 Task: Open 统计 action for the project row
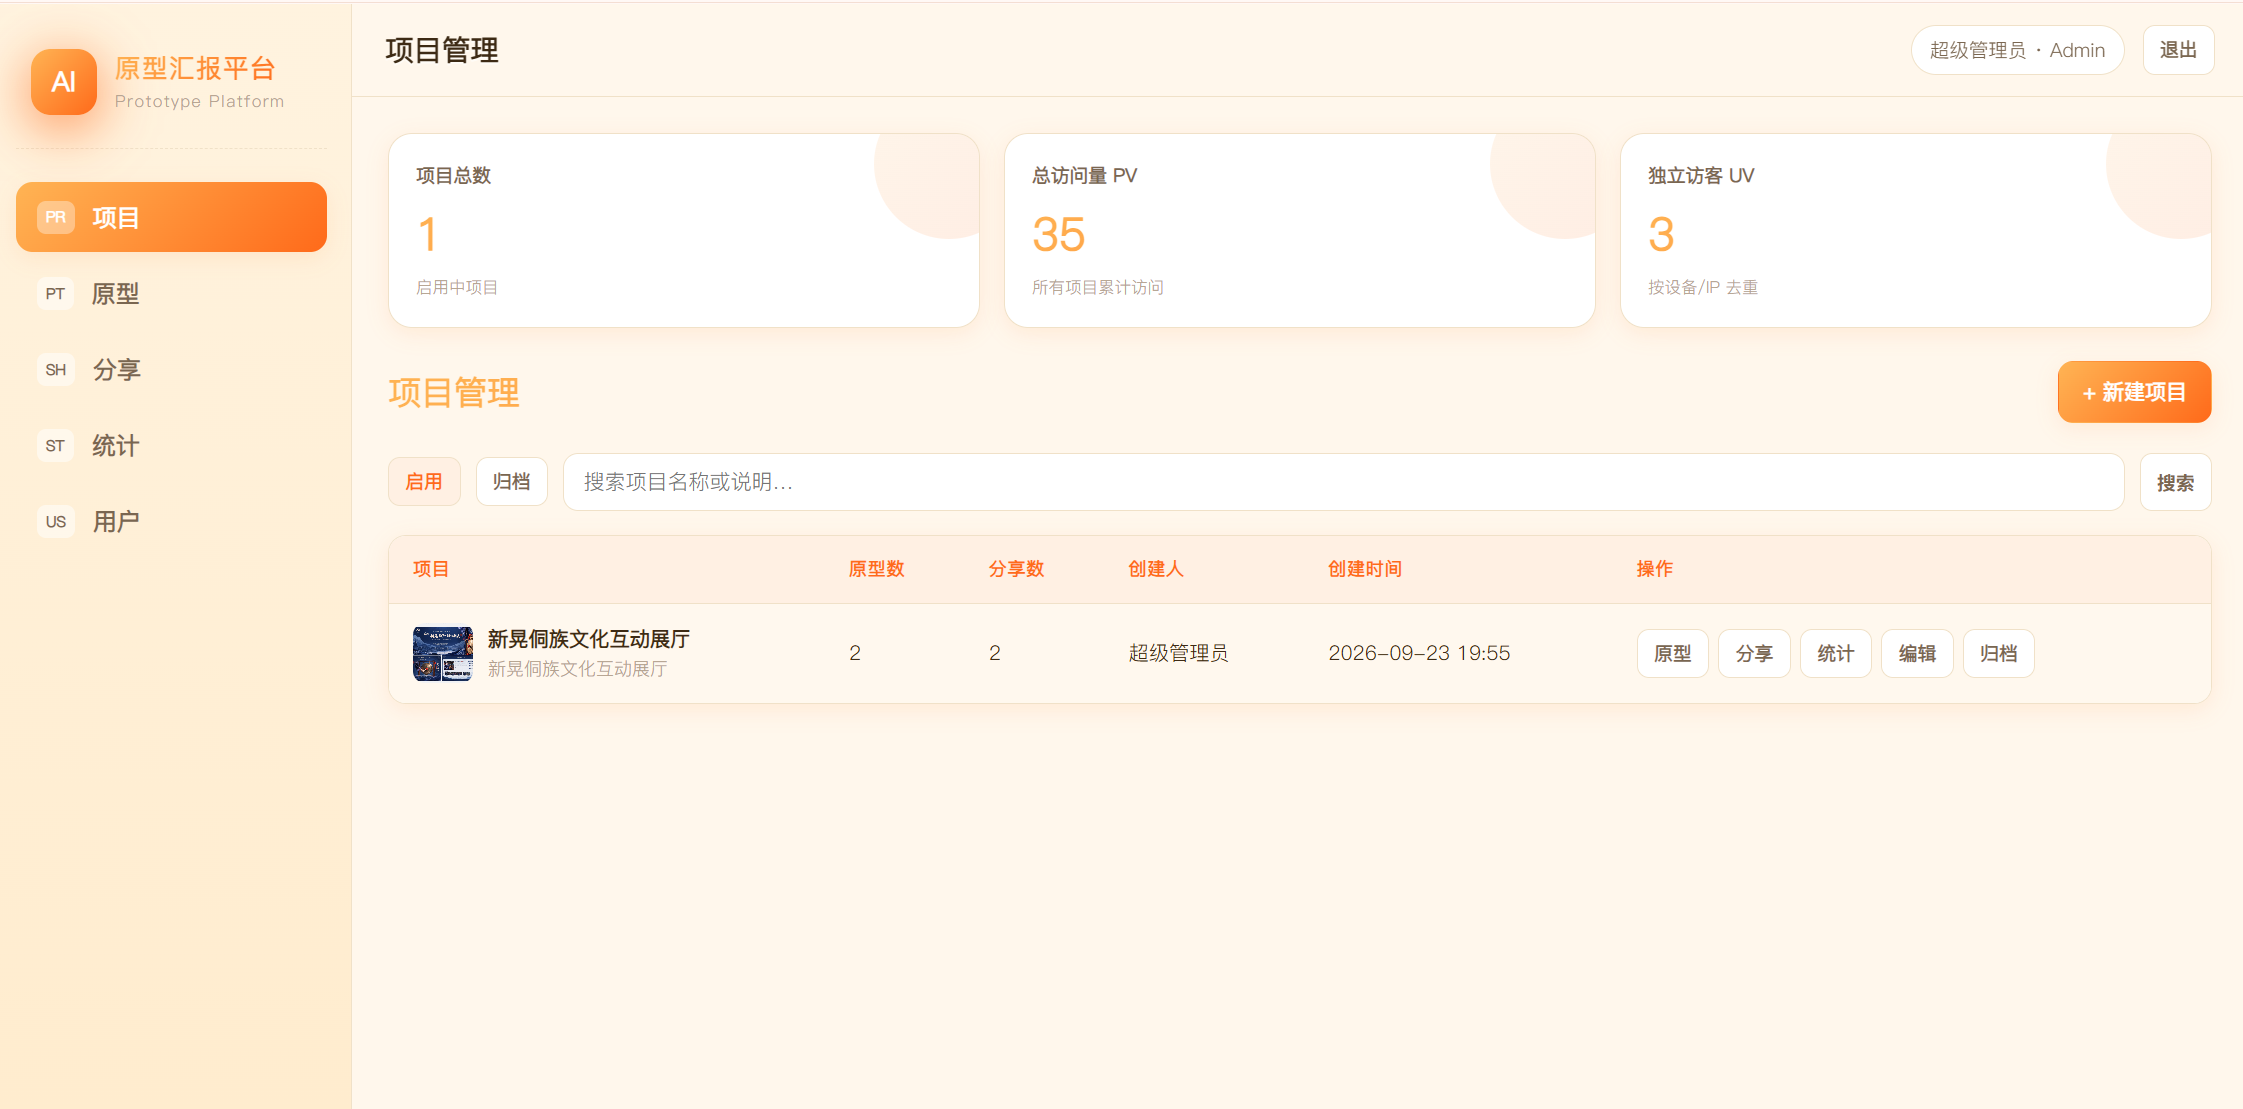point(1836,653)
